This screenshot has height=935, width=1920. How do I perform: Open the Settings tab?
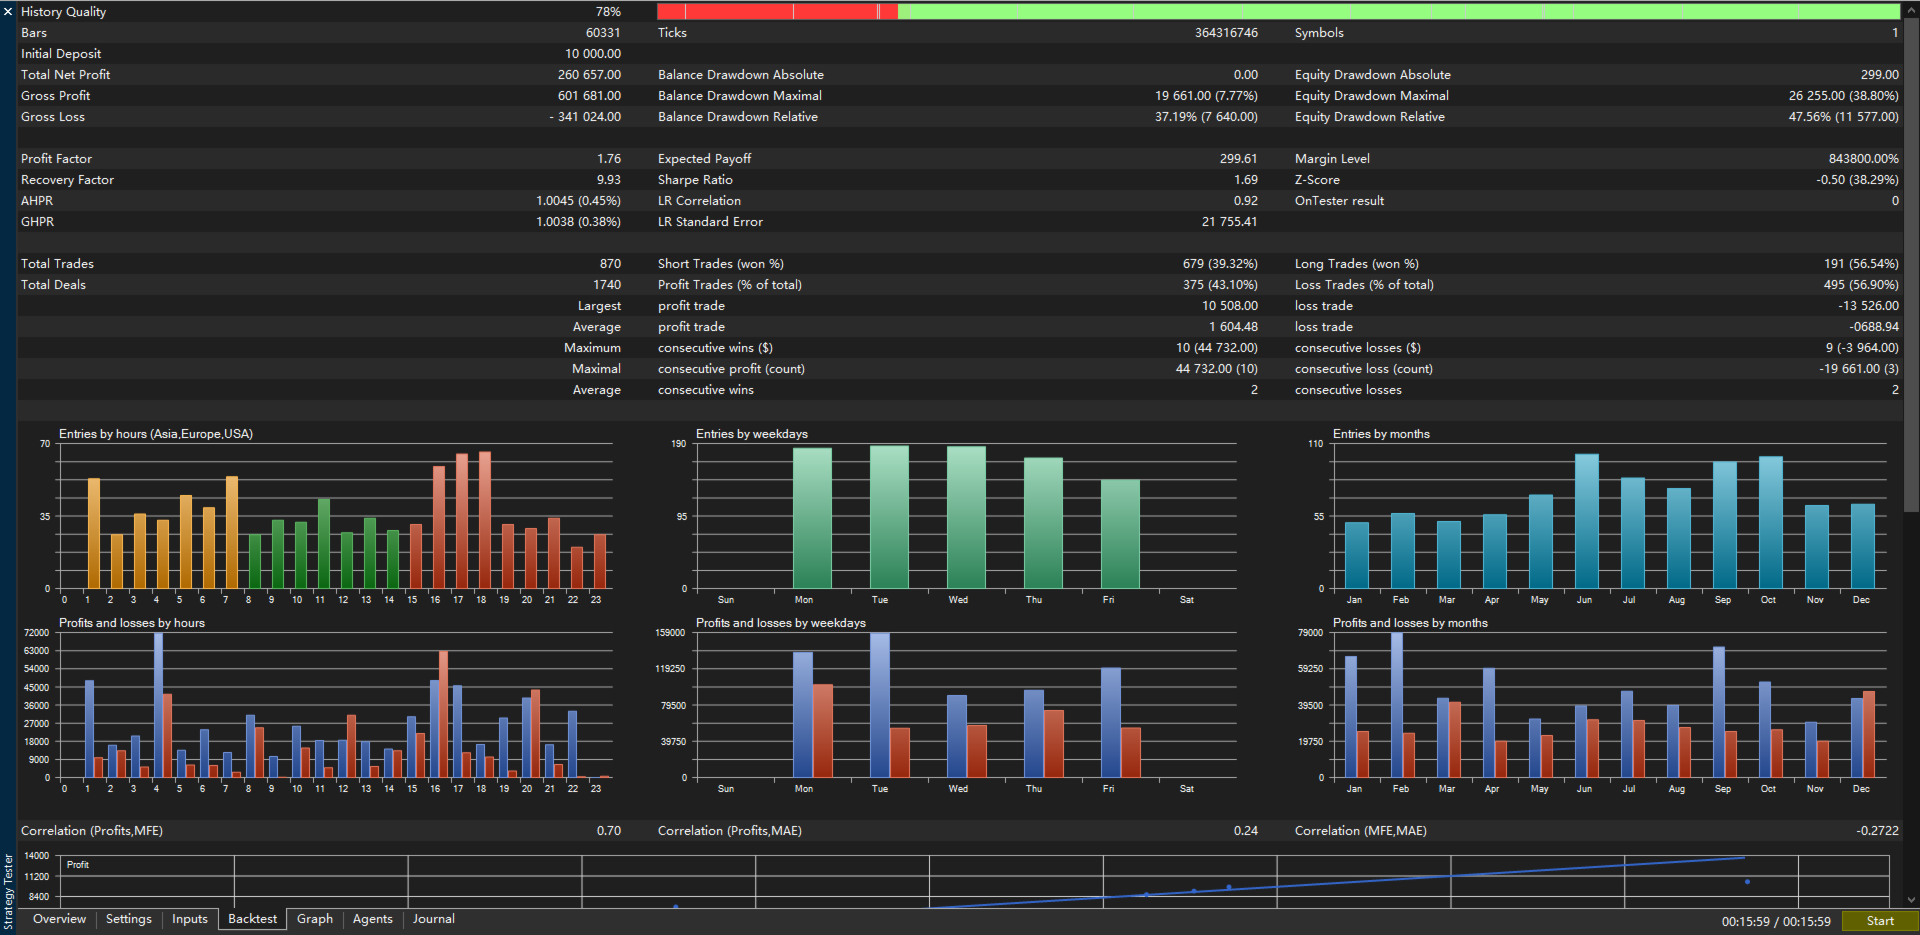click(x=129, y=919)
